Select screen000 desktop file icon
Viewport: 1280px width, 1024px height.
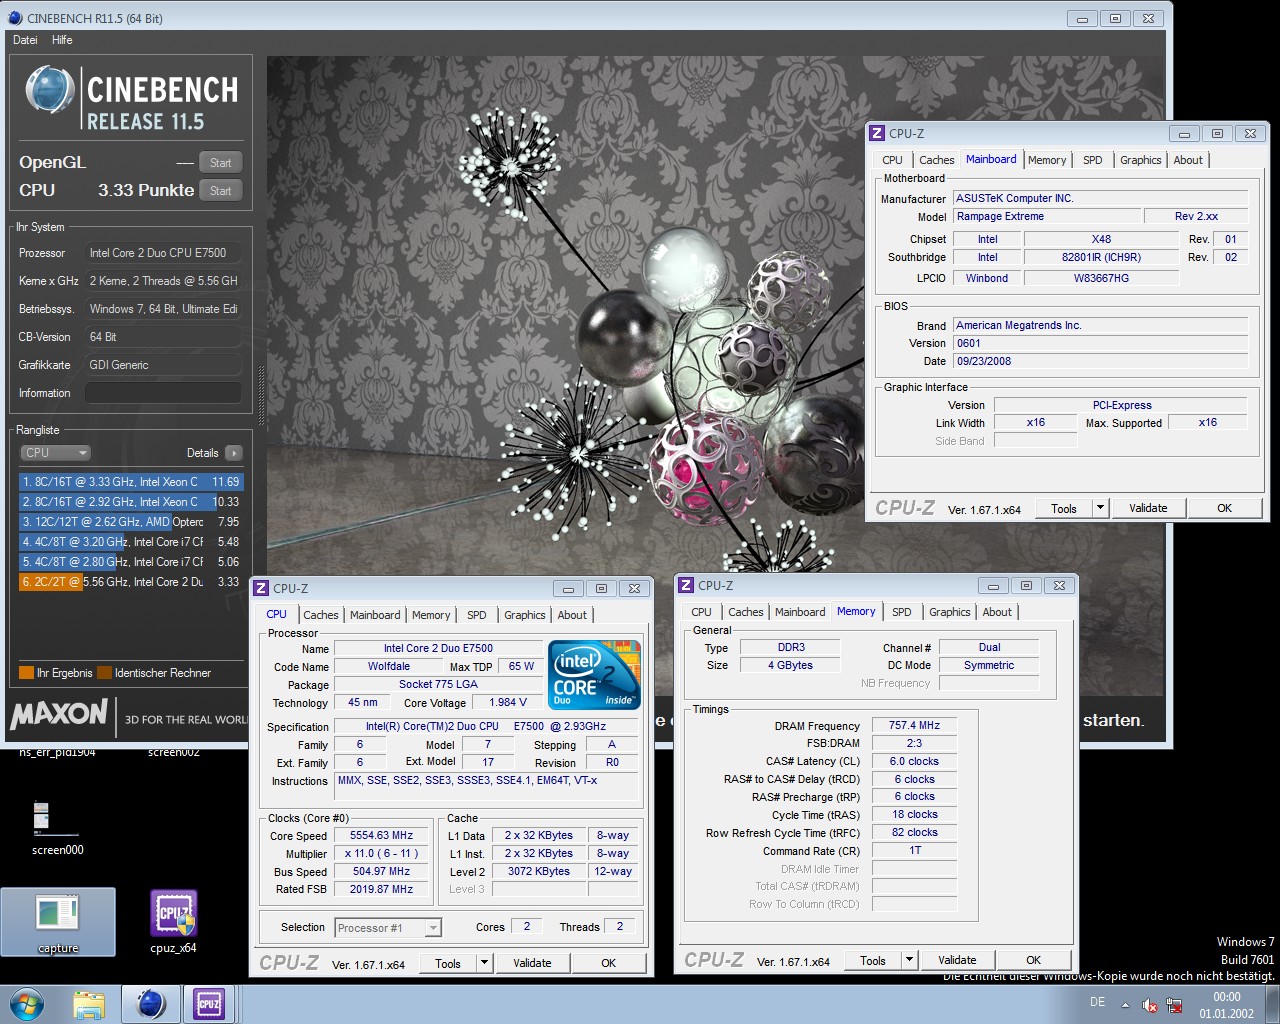coord(57,828)
